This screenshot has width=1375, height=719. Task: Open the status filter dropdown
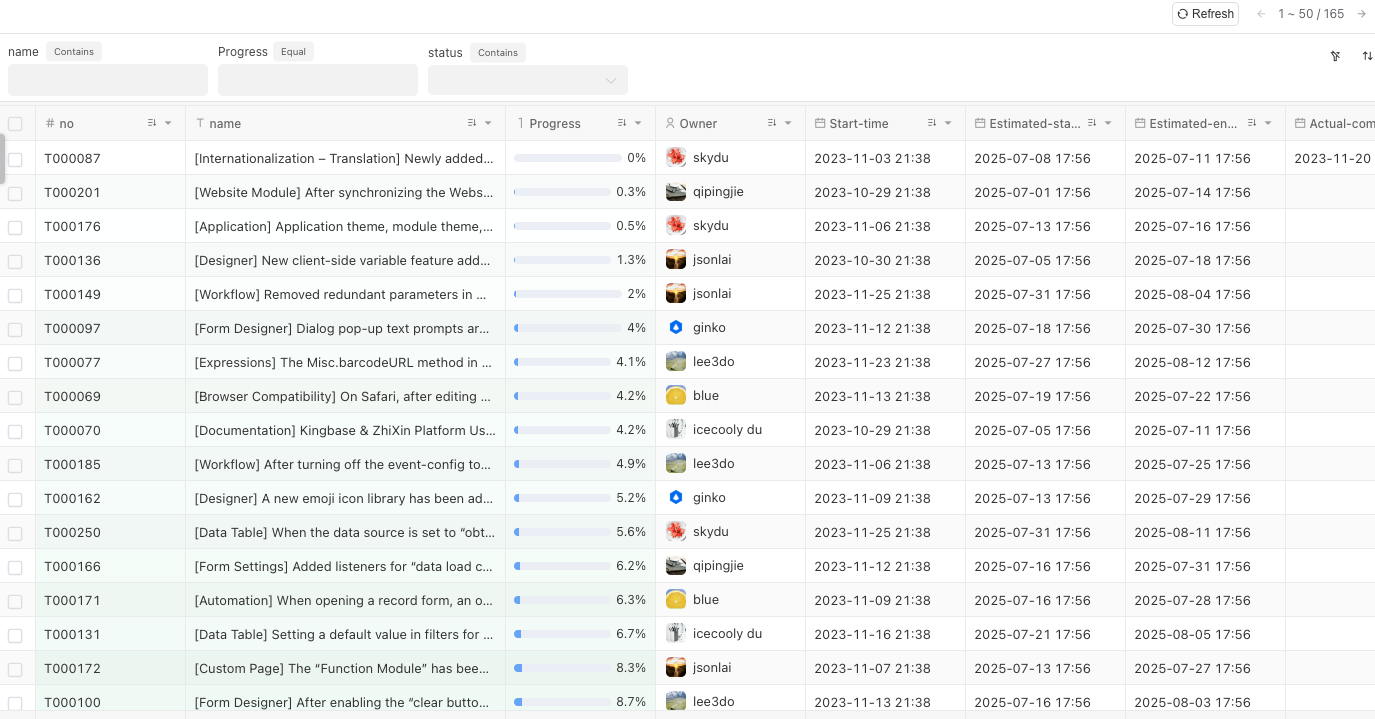coord(527,80)
